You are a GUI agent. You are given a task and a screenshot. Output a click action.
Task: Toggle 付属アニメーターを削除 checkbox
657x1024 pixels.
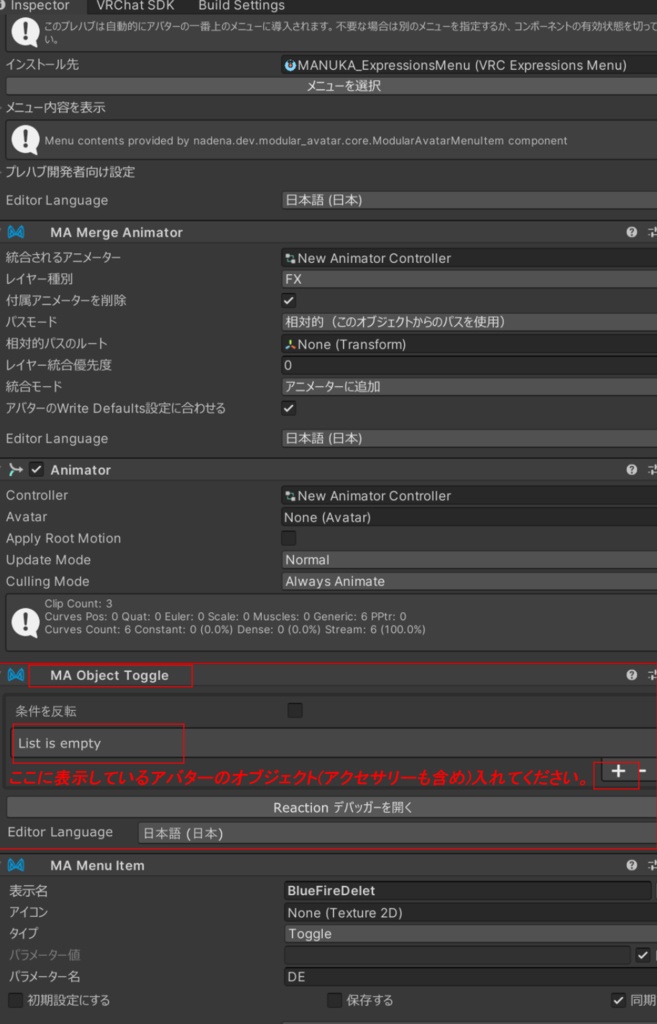[289, 300]
